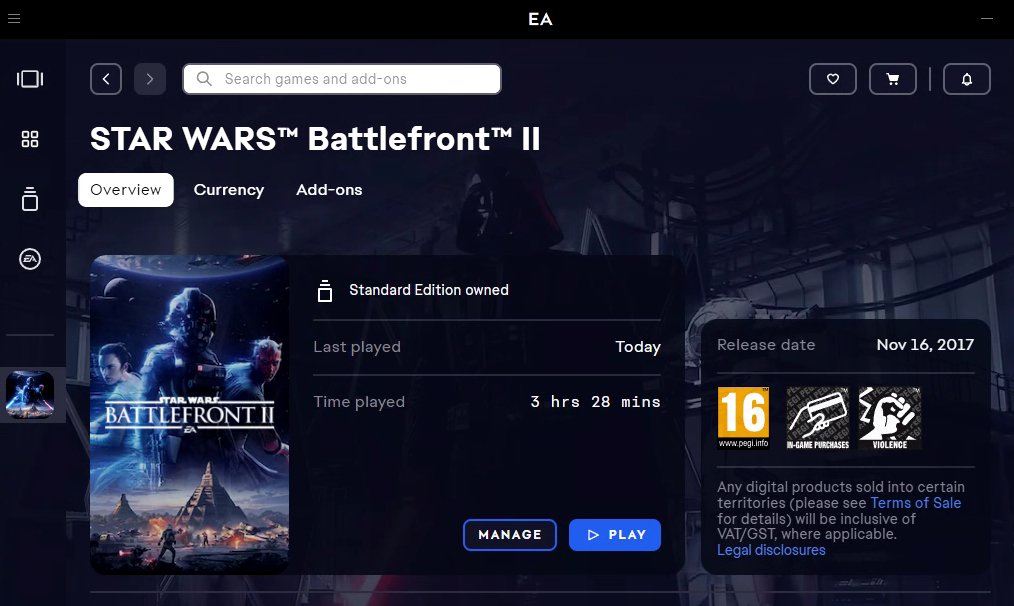Switch to the Add-ons tab
Screen dimensions: 1014x606
click(329, 189)
